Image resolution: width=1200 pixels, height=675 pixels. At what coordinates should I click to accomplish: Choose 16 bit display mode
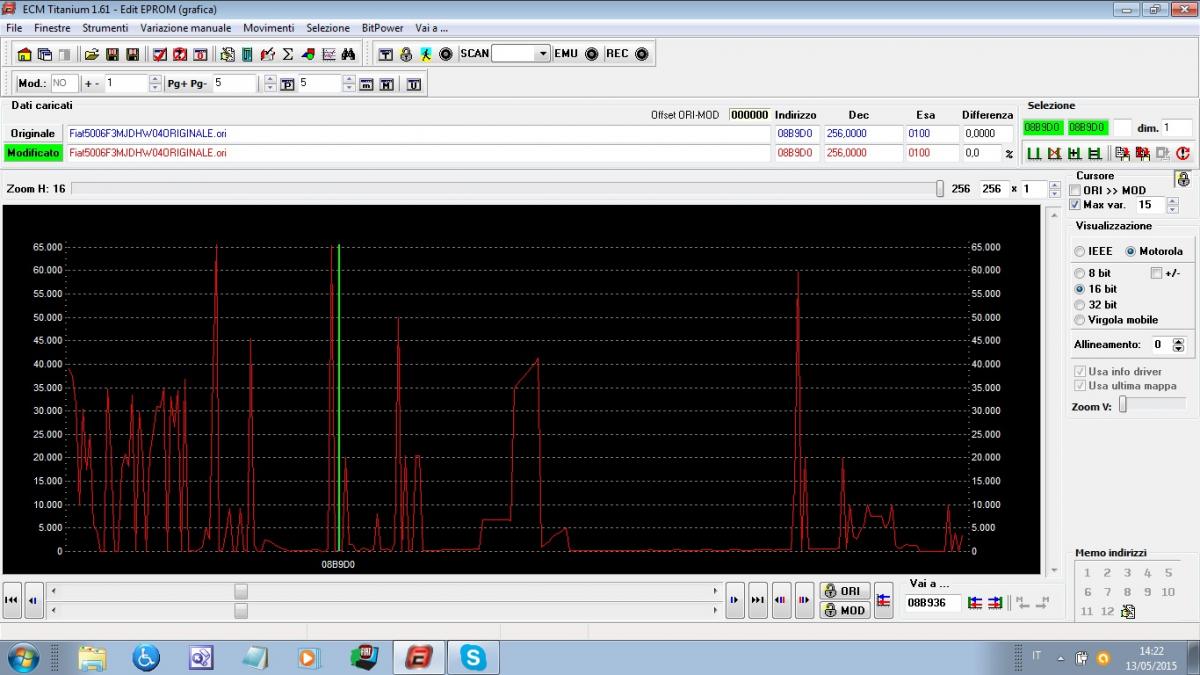pos(1079,289)
